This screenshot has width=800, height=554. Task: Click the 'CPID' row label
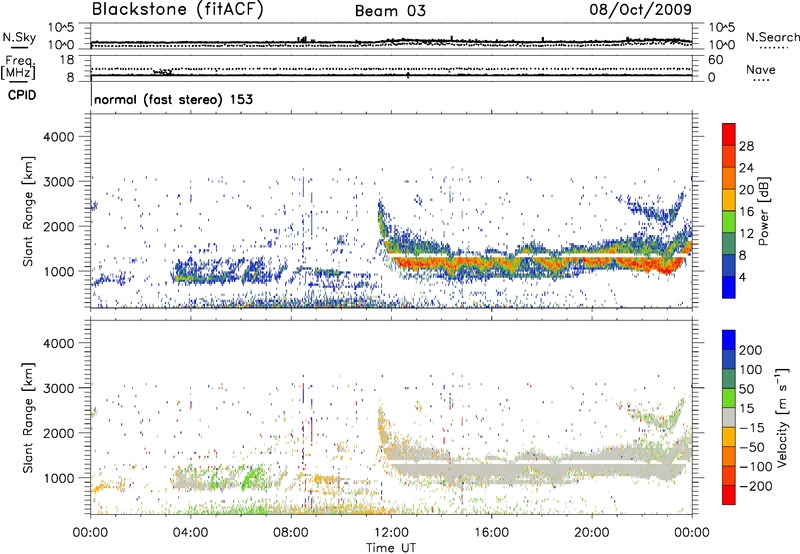(x=22, y=95)
